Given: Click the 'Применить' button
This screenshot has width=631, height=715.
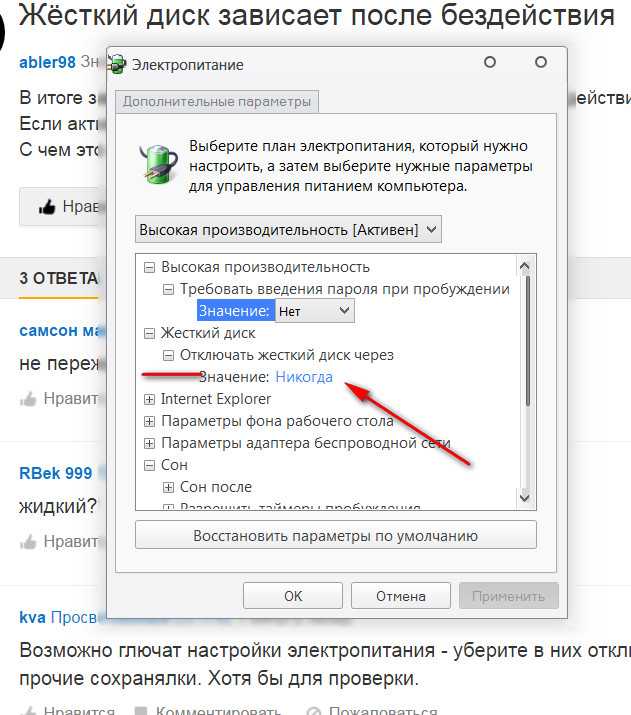Looking at the screenshot, I should (x=508, y=596).
